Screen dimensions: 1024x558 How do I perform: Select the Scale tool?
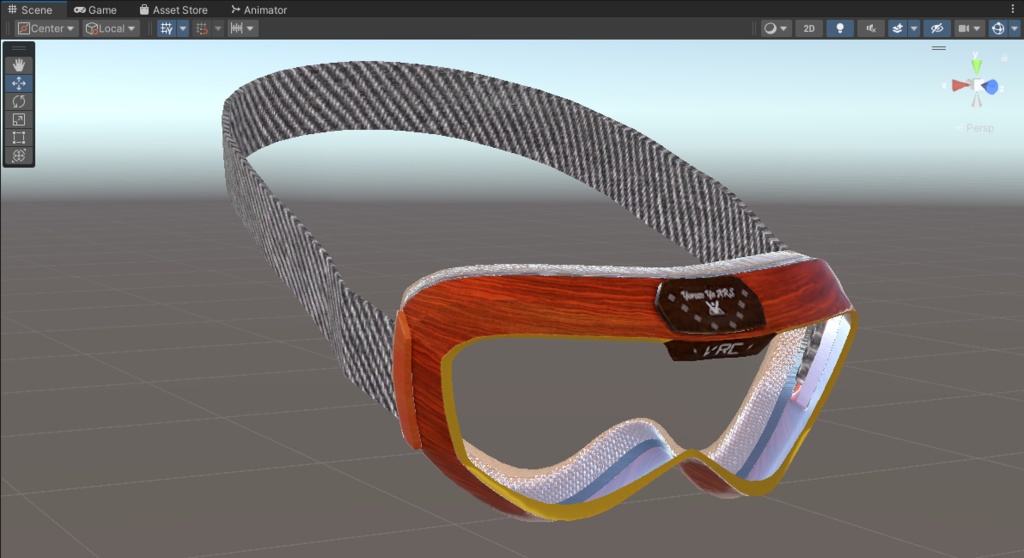(x=18, y=120)
